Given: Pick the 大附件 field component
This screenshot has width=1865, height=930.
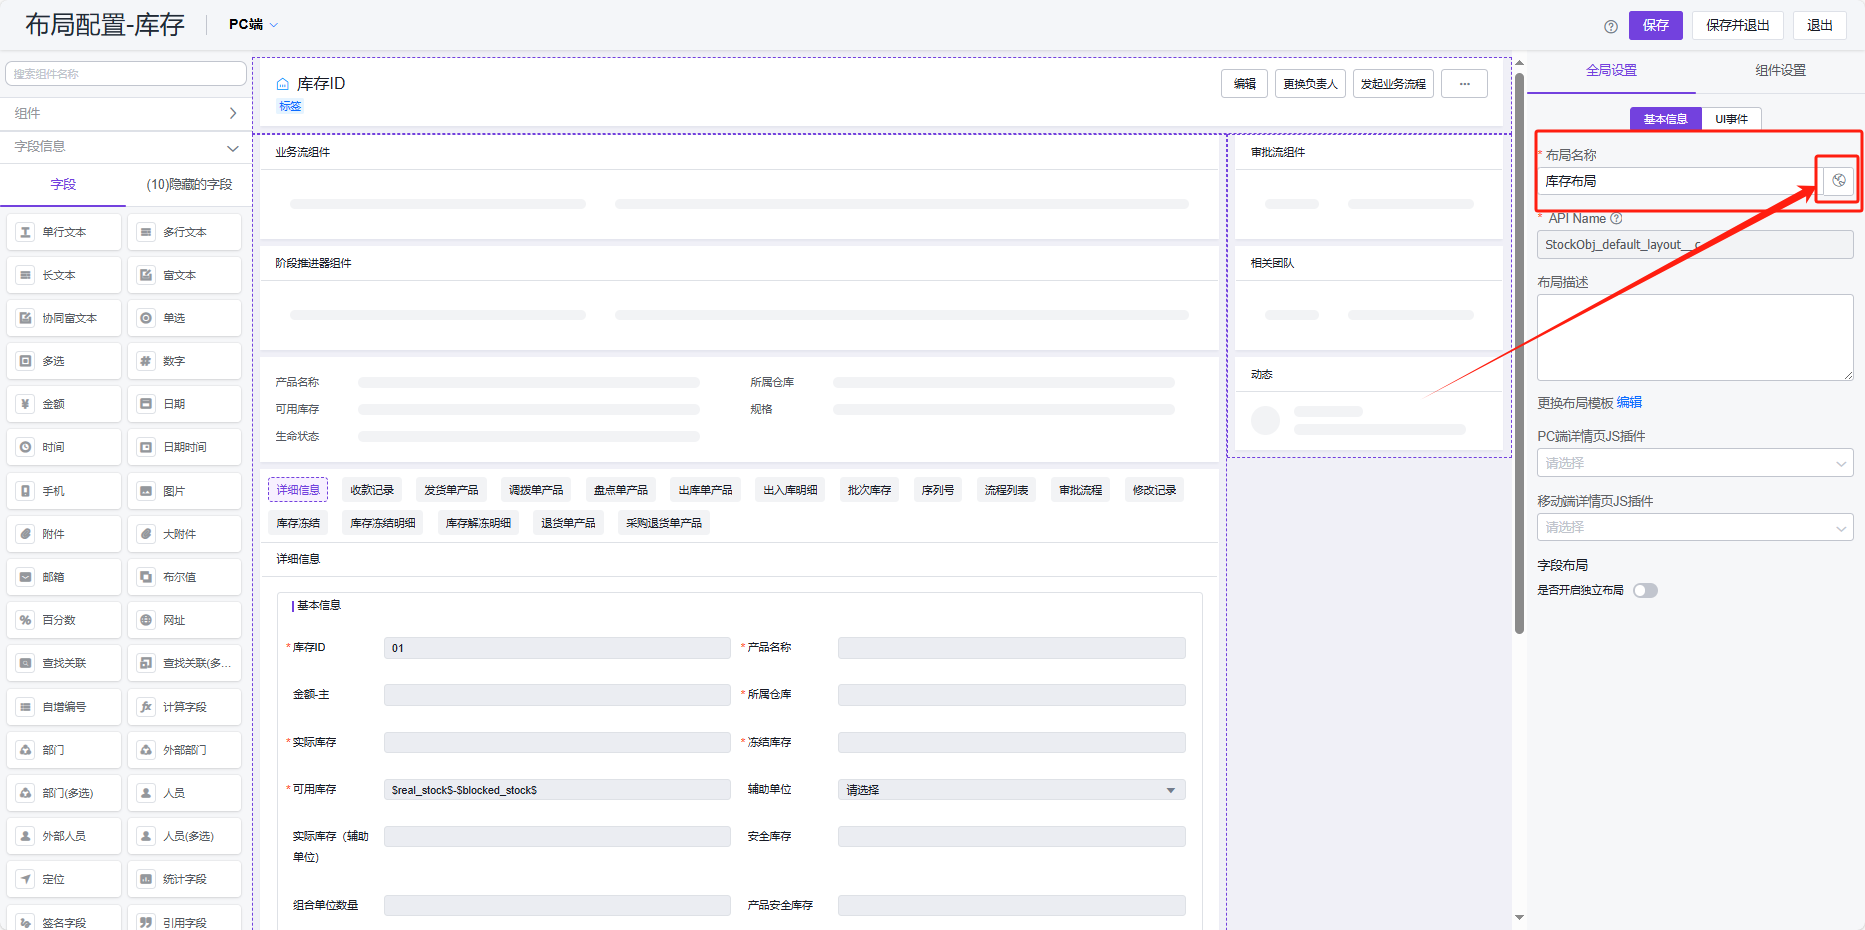Looking at the screenshot, I should [185, 534].
